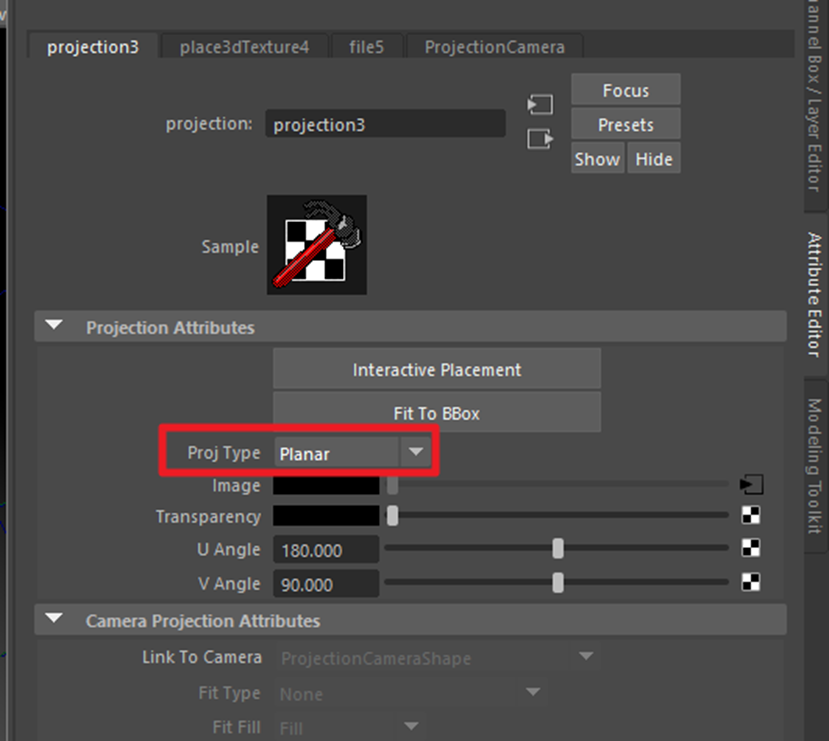
Task: Collapse the Projection Attributes section
Action: tap(54, 325)
